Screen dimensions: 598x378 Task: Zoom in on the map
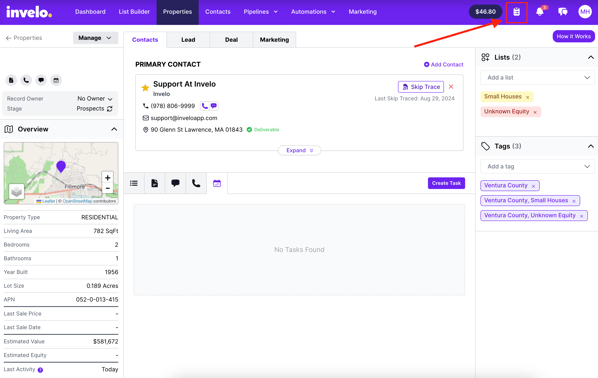pyautogui.click(x=108, y=178)
